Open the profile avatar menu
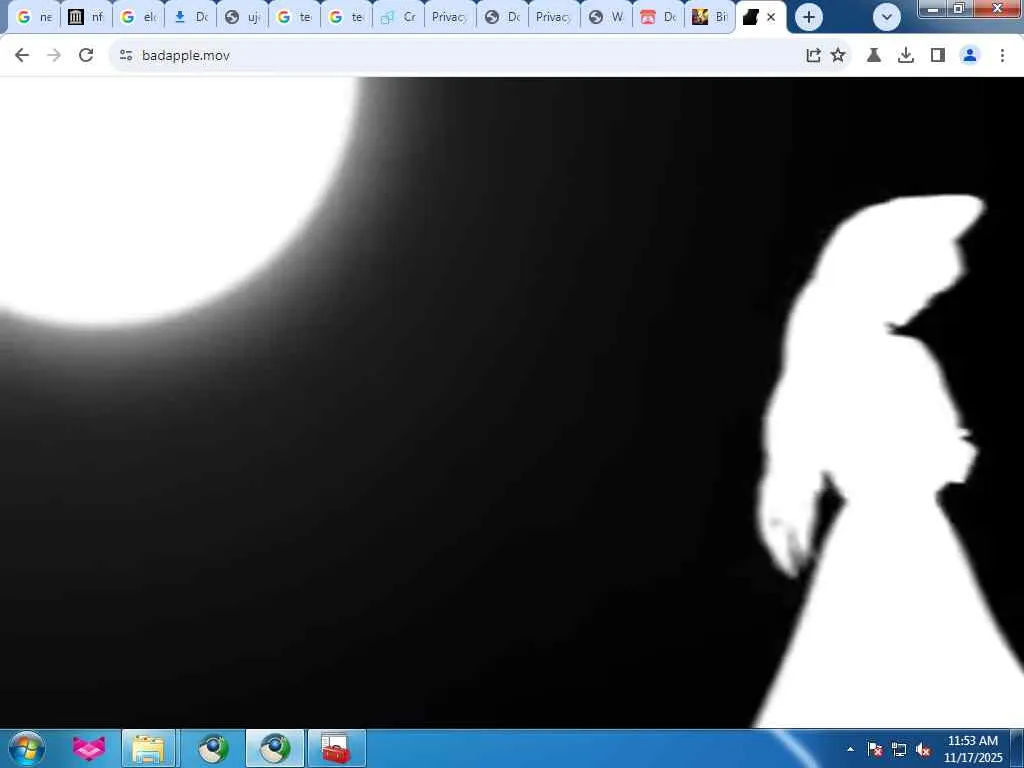The image size is (1024, 768). coord(970,56)
